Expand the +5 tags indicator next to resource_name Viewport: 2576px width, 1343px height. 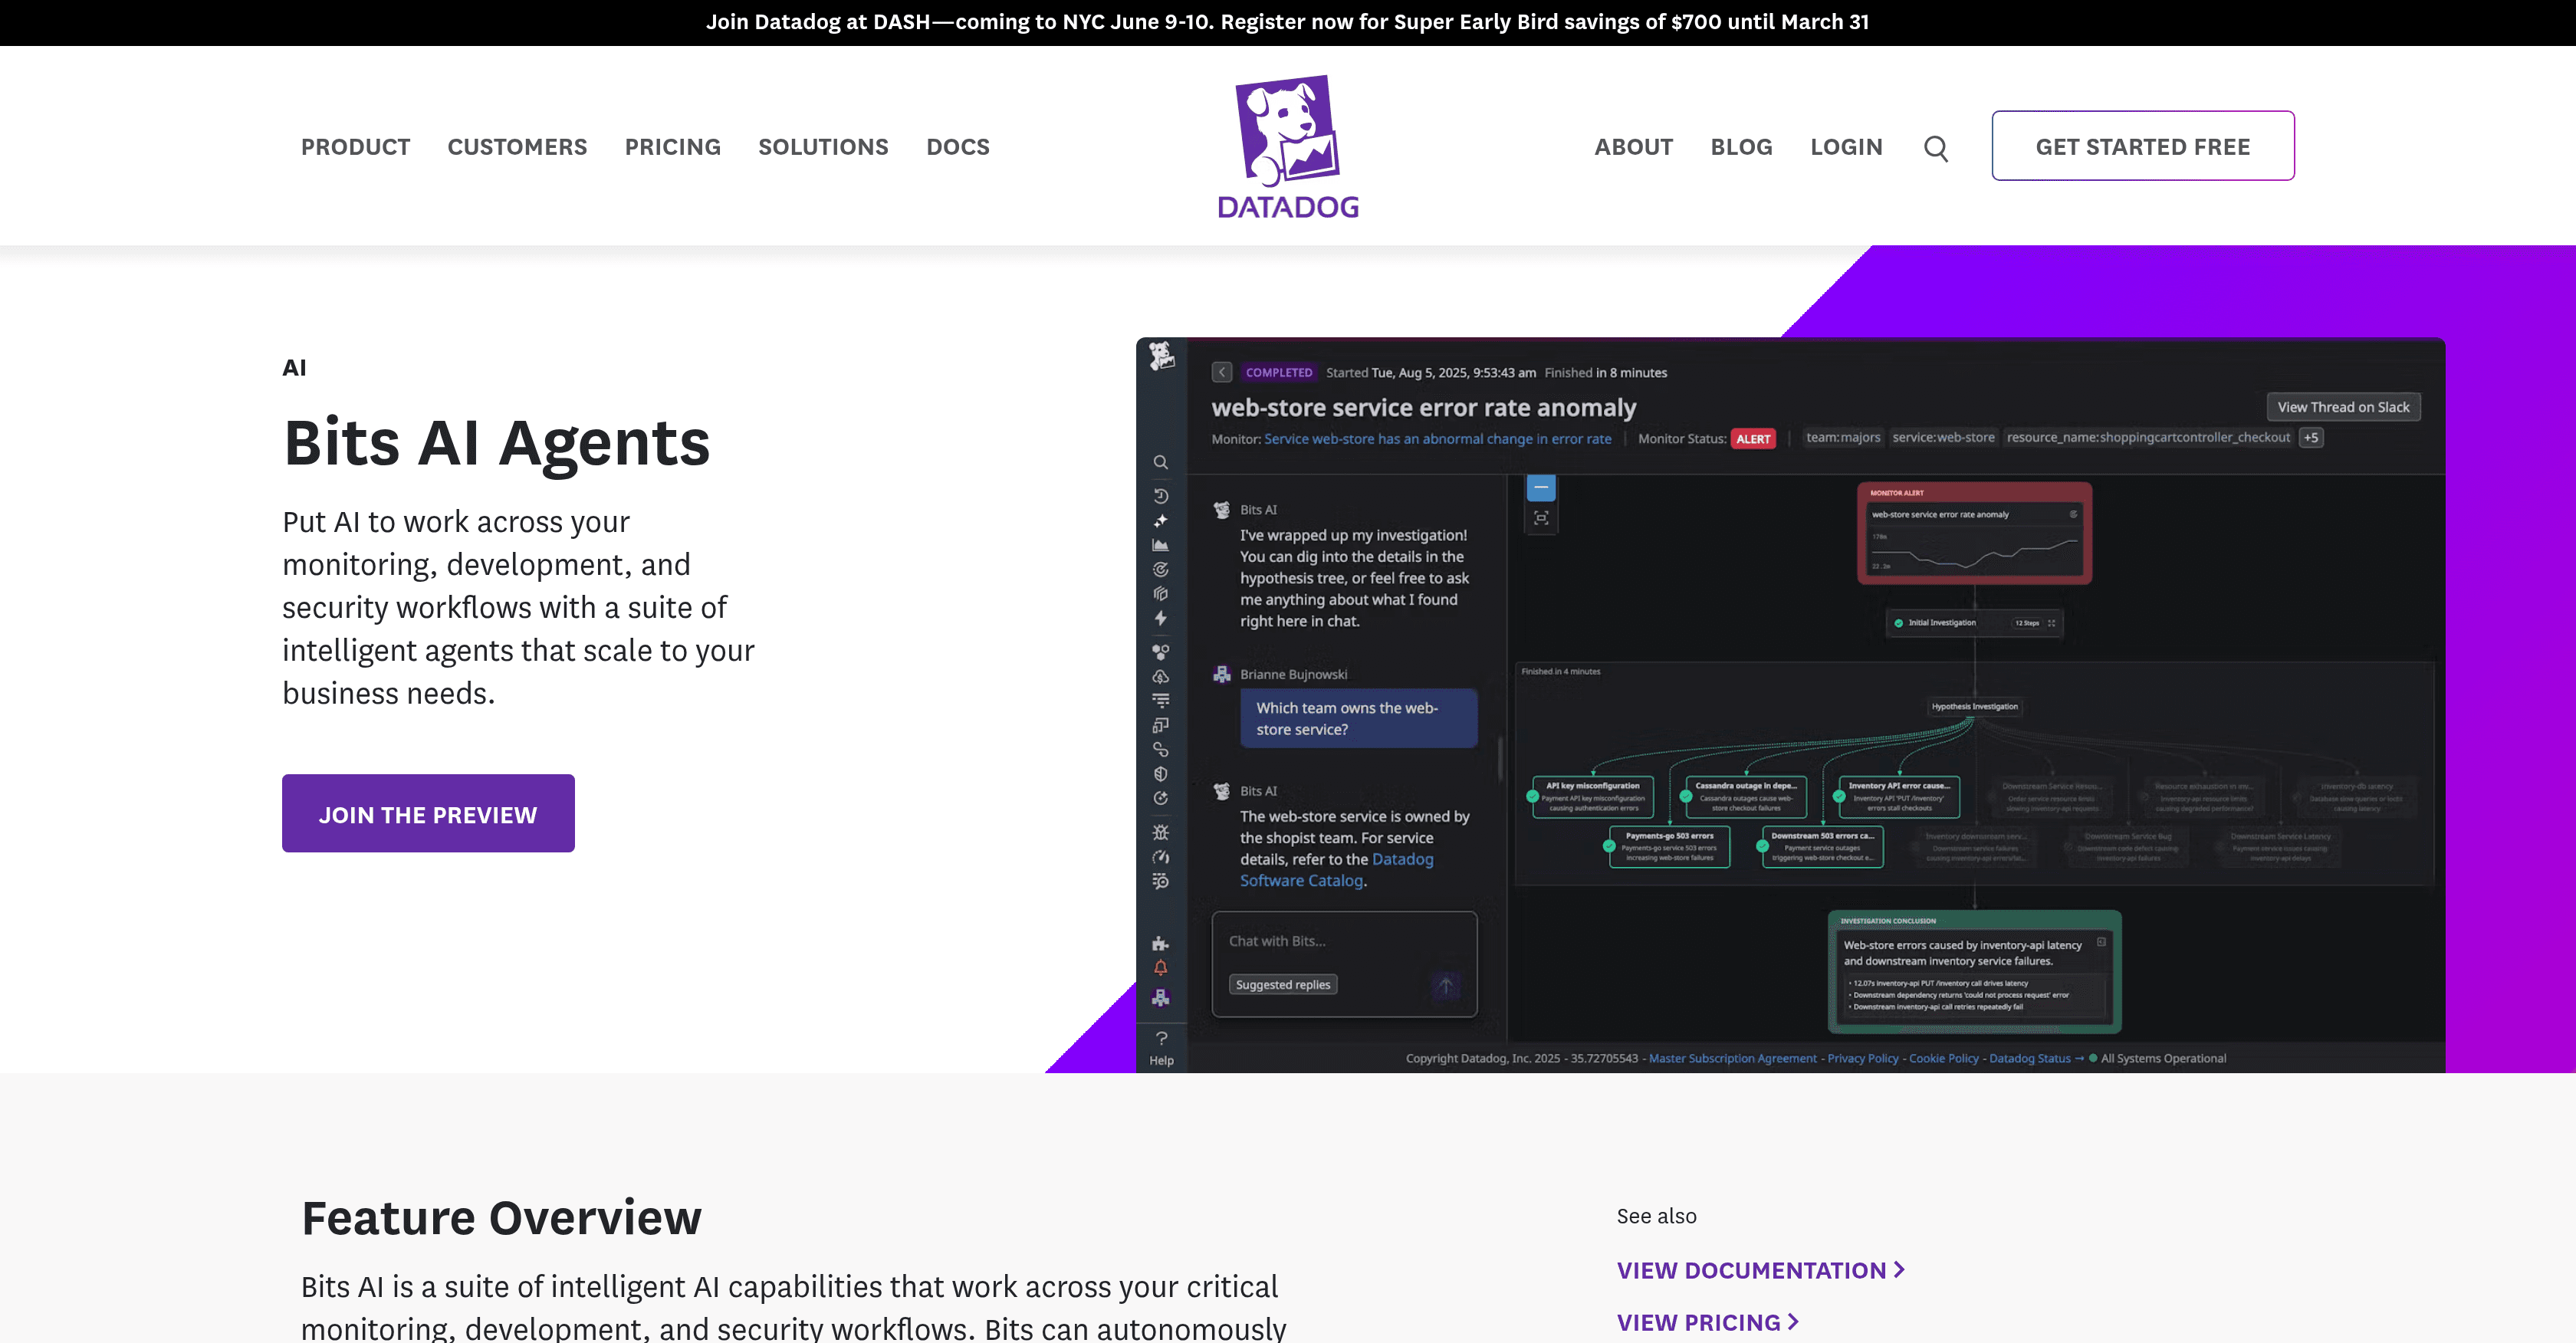2310,437
